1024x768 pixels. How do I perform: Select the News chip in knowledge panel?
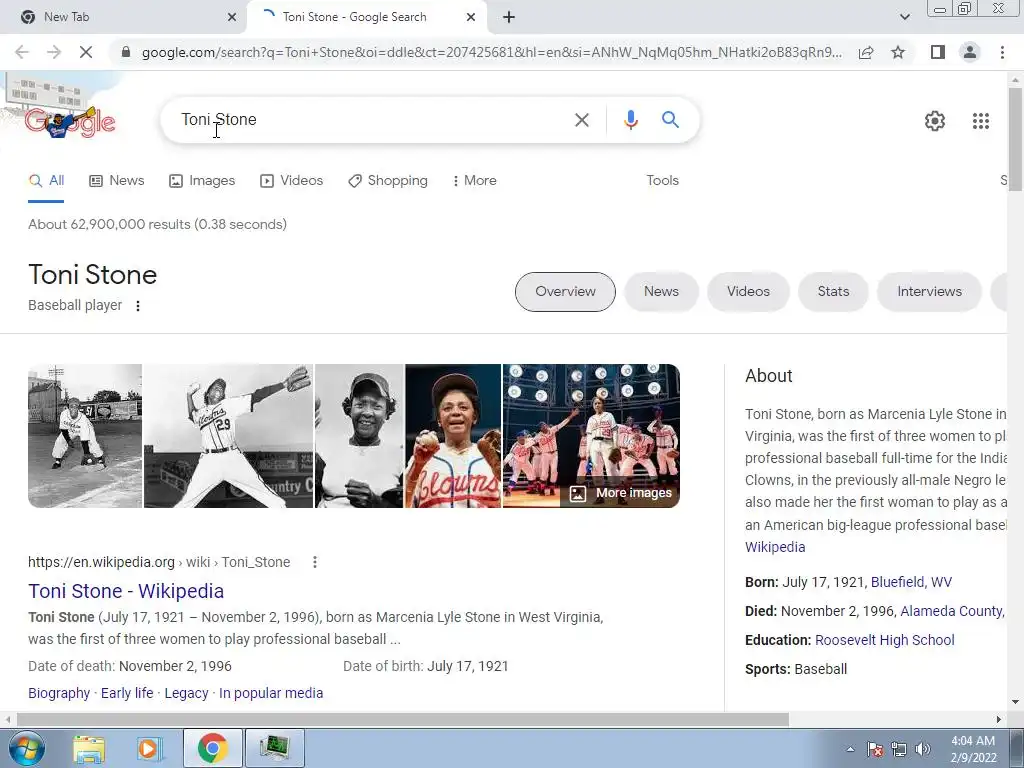tap(661, 292)
